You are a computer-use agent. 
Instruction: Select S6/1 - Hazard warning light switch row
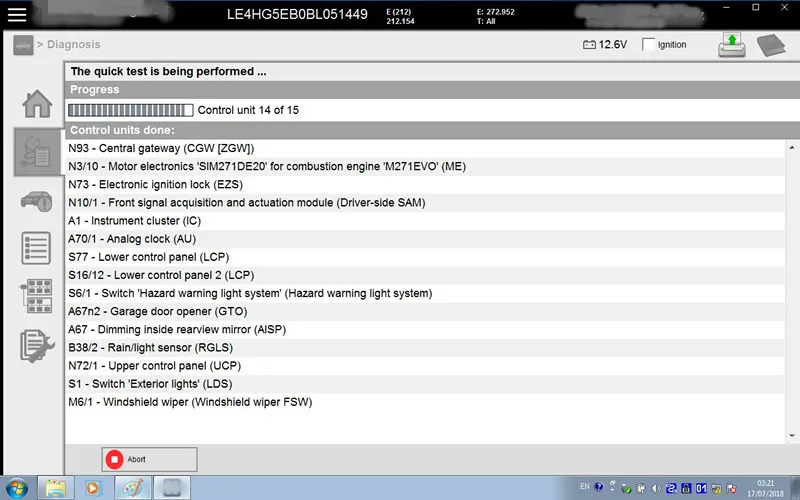point(424,293)
